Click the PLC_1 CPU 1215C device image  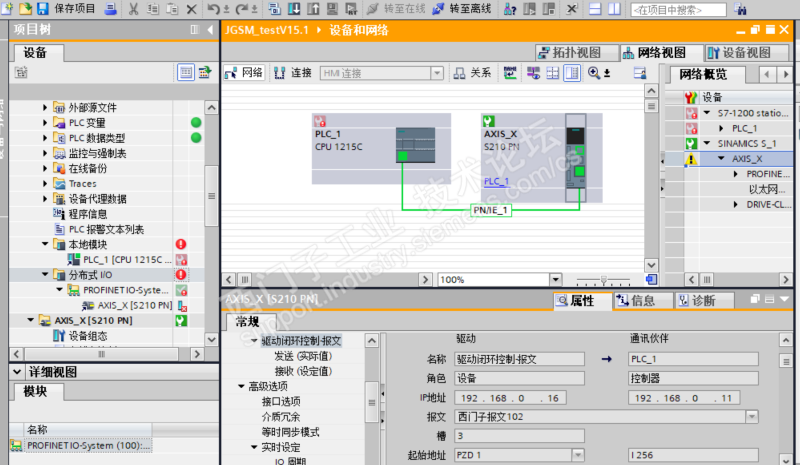click(x=415, y=145)
